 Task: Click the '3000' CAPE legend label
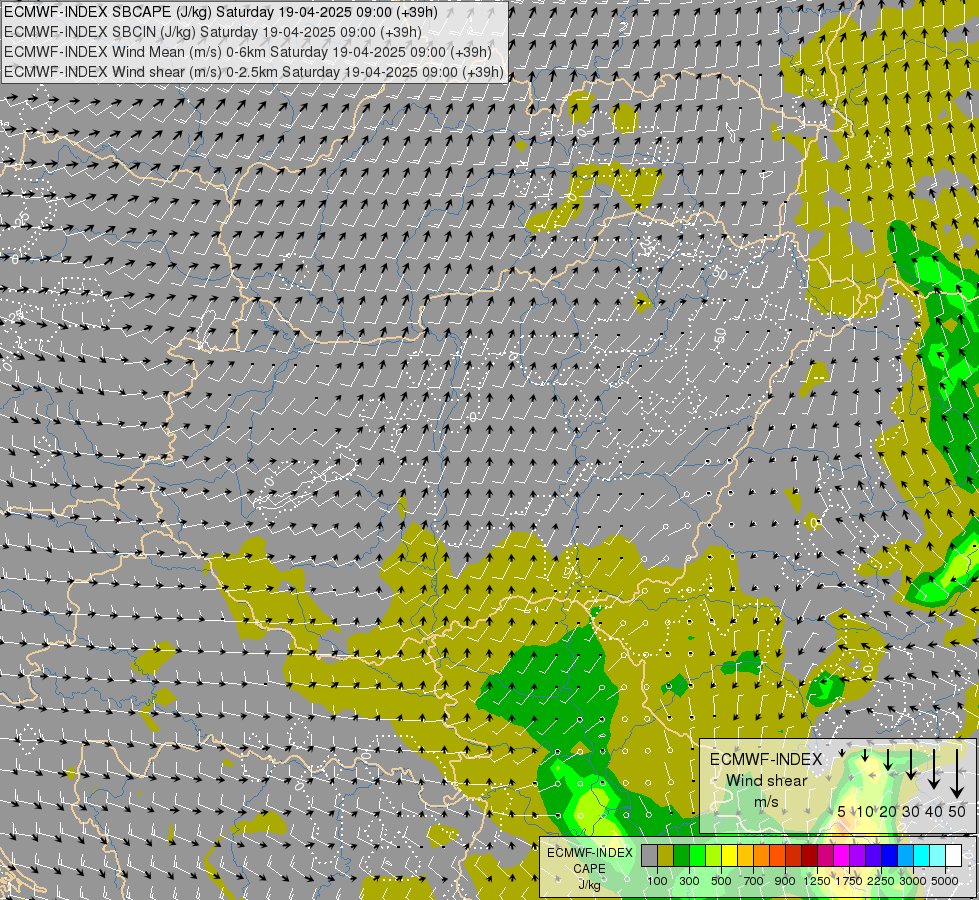point(913,881)
